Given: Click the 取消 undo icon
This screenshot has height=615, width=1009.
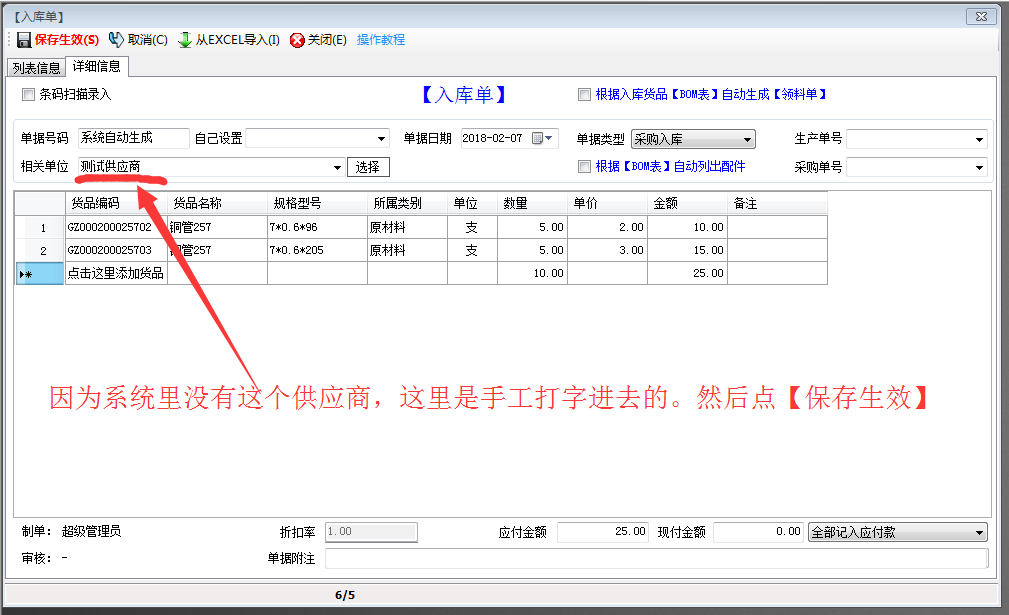Looking at the screenshot, I should (116, 40).
